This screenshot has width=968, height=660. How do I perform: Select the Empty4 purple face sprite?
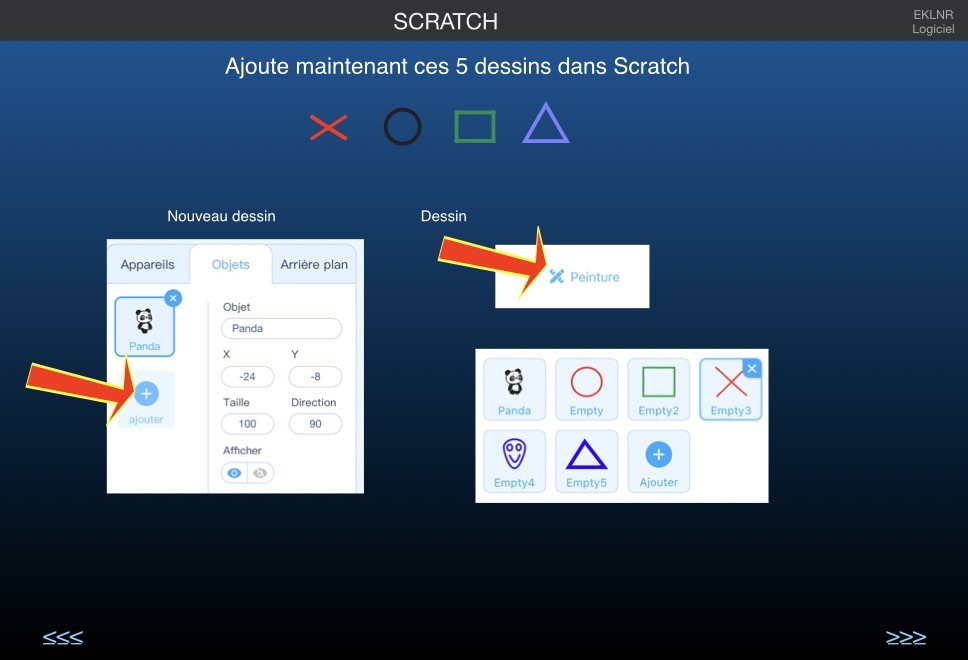click(514, 462)
